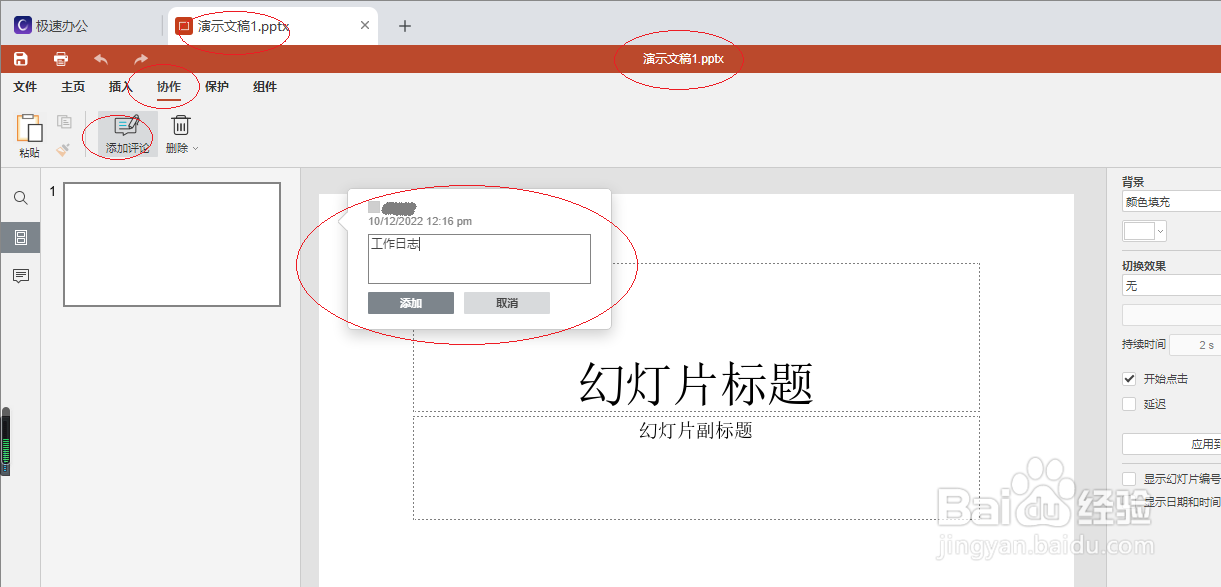Click the print icon

click(x=60, y=58)
